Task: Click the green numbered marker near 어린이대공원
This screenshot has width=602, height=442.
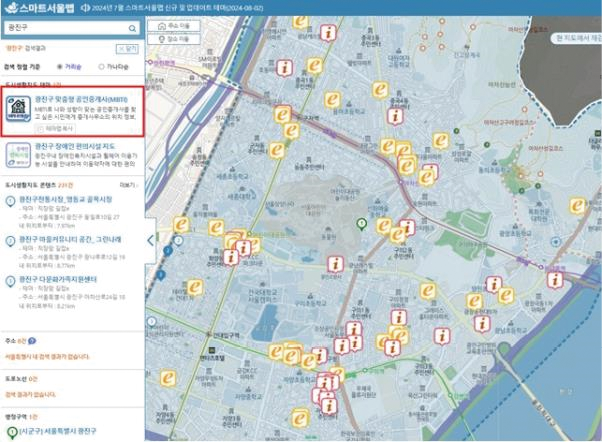Action: point(361,224)
